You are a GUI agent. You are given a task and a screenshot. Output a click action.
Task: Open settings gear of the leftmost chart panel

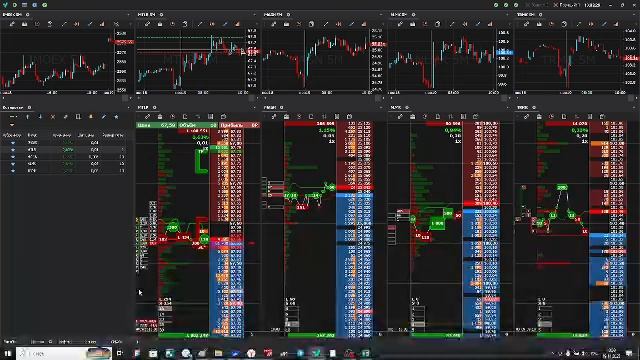28,15
